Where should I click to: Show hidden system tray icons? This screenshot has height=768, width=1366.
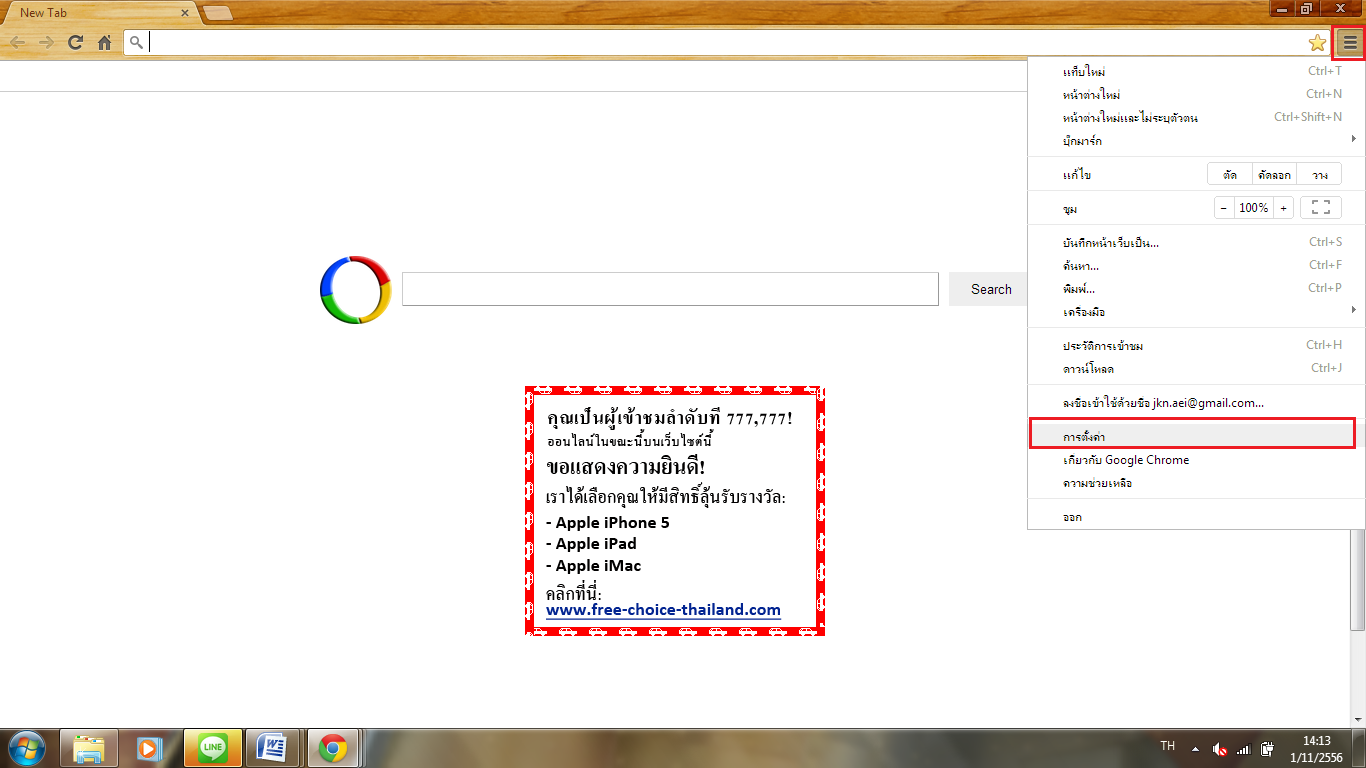(1195, 748)
